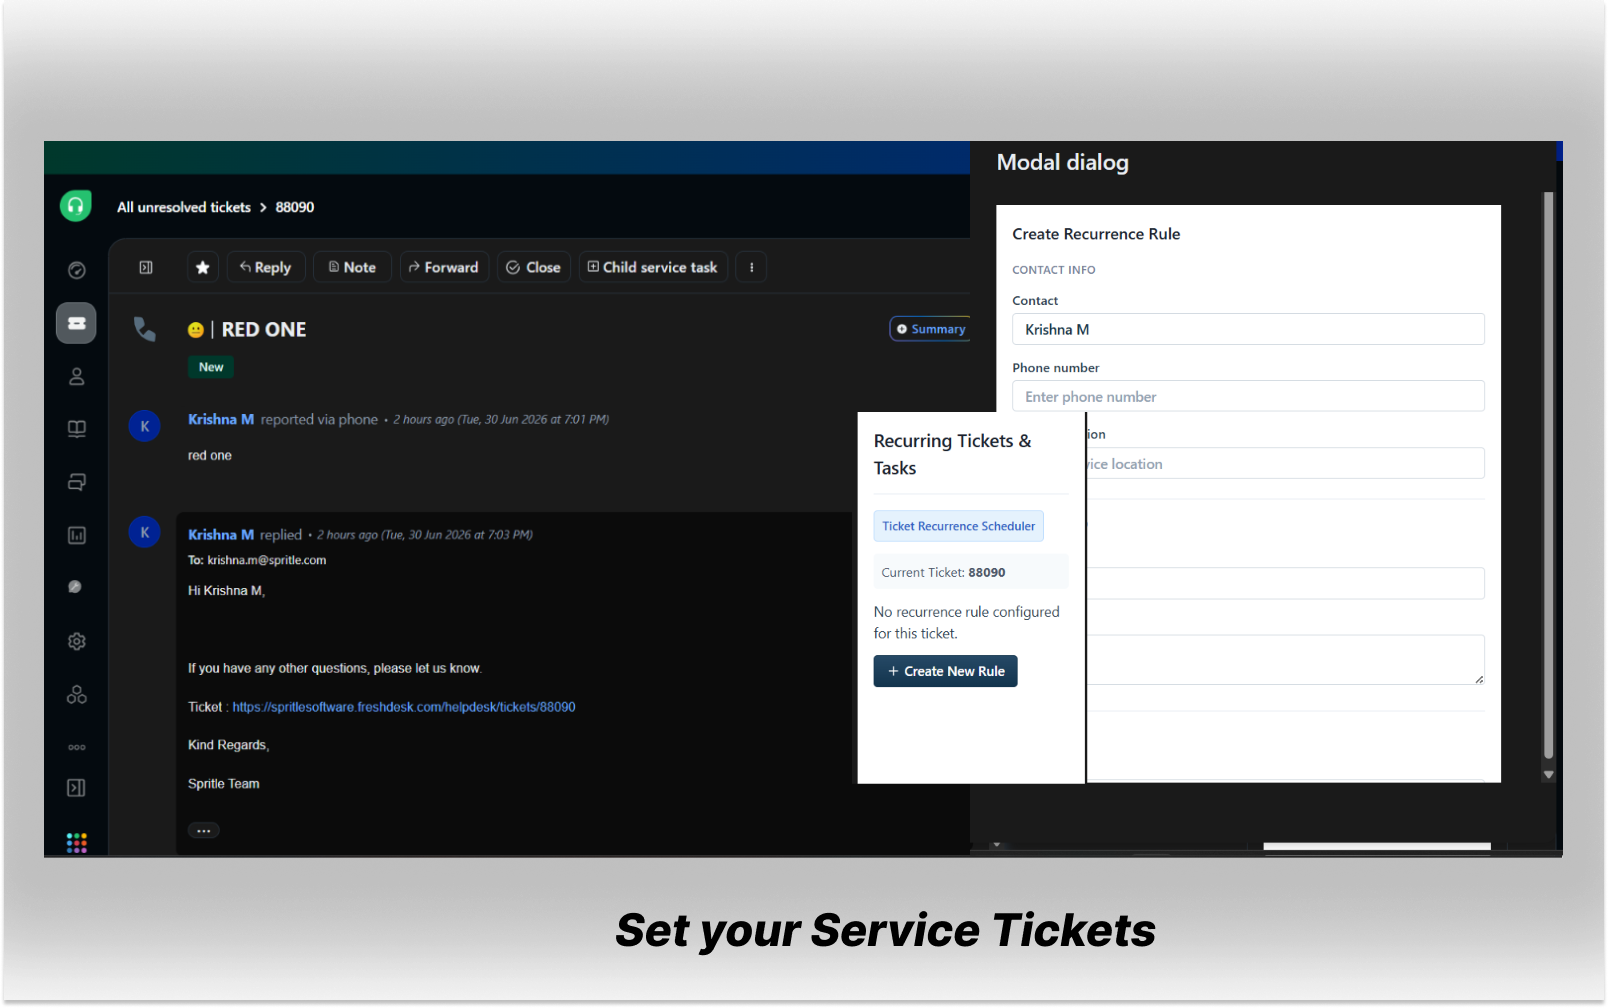Image resolution: width=1608 pixels, height=1008 pixels.
Task: Open the ticket URL link in reply
Action: (404, 707)
